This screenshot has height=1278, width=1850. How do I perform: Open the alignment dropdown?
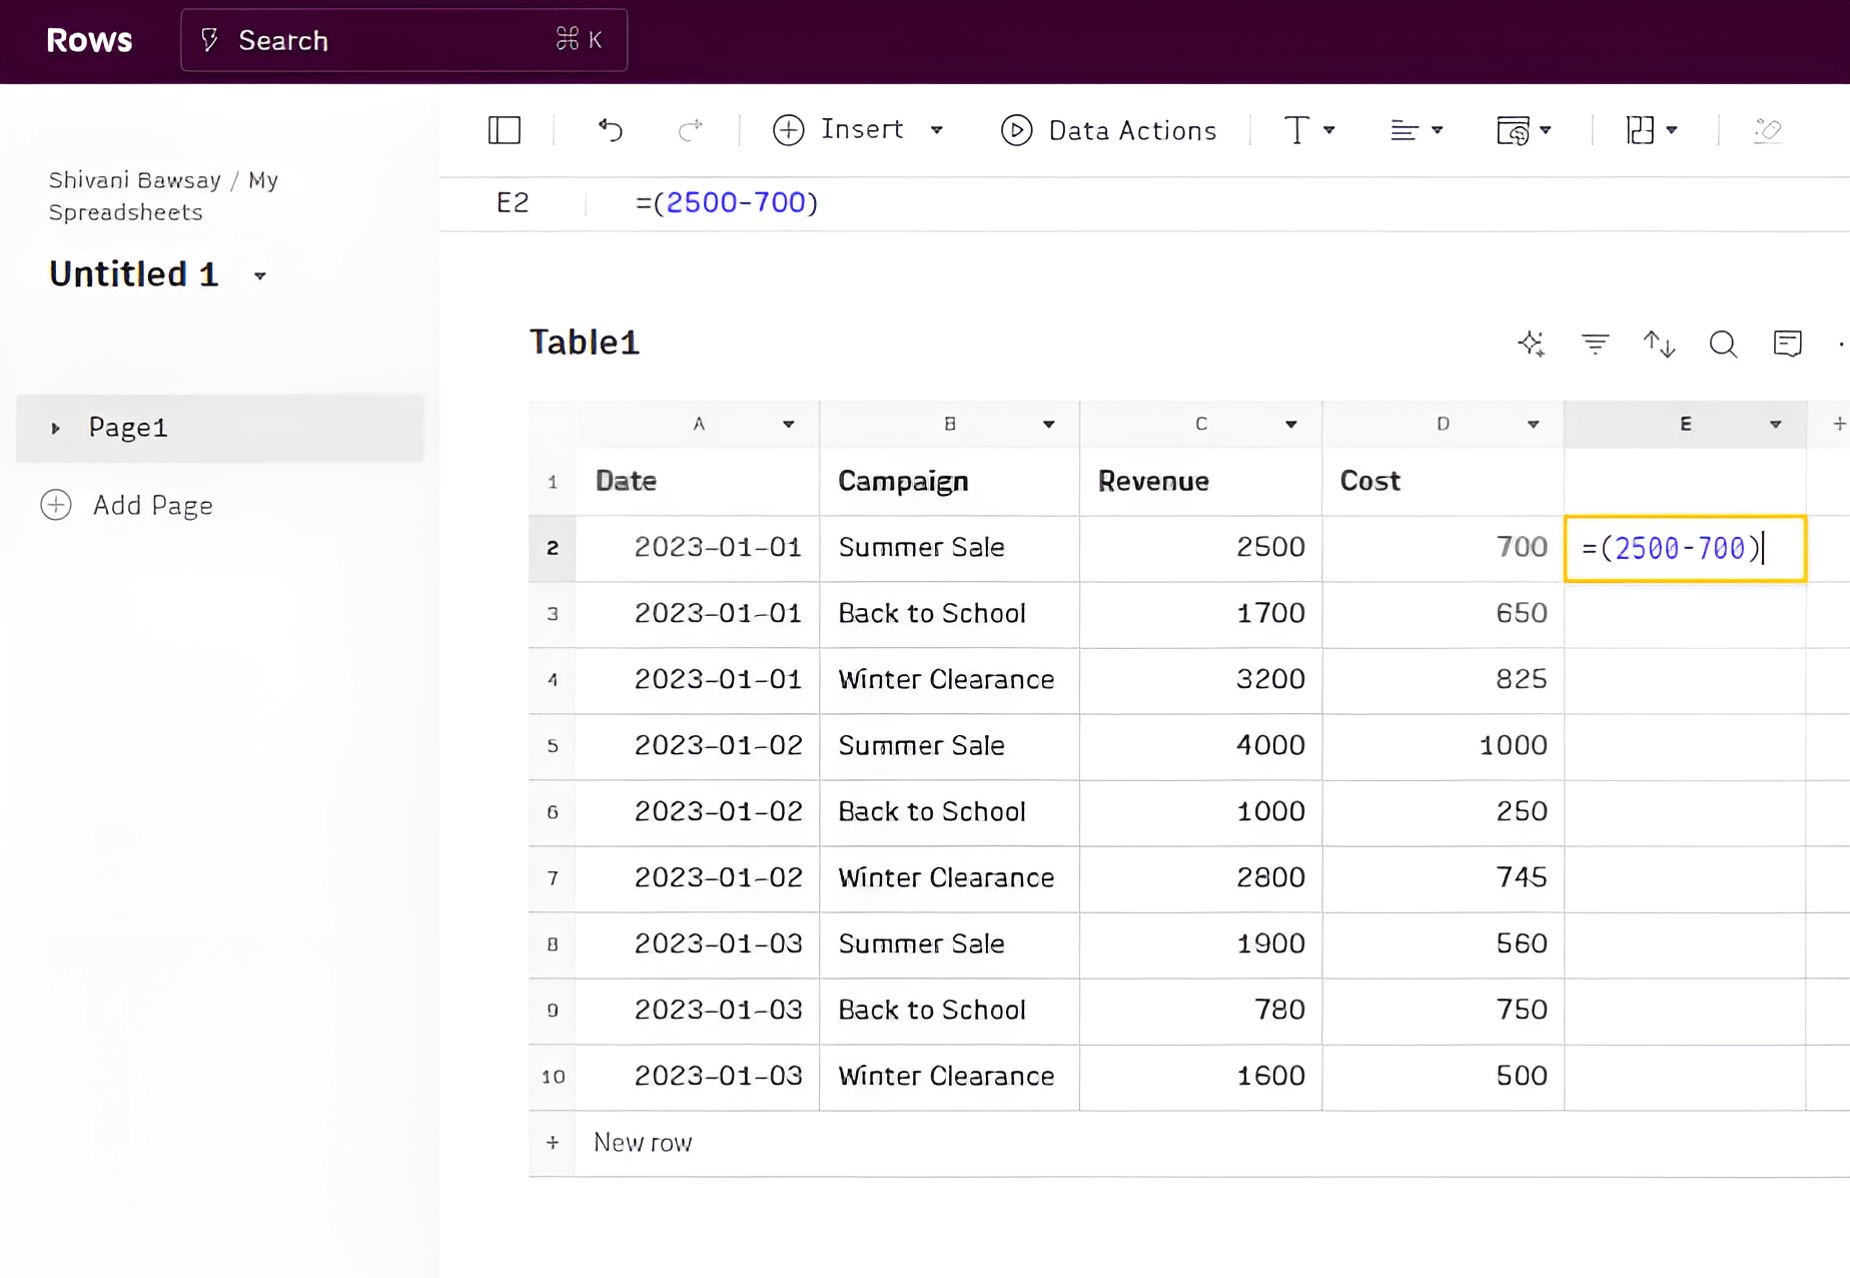pyautogui.click(x=1416, y=130)
